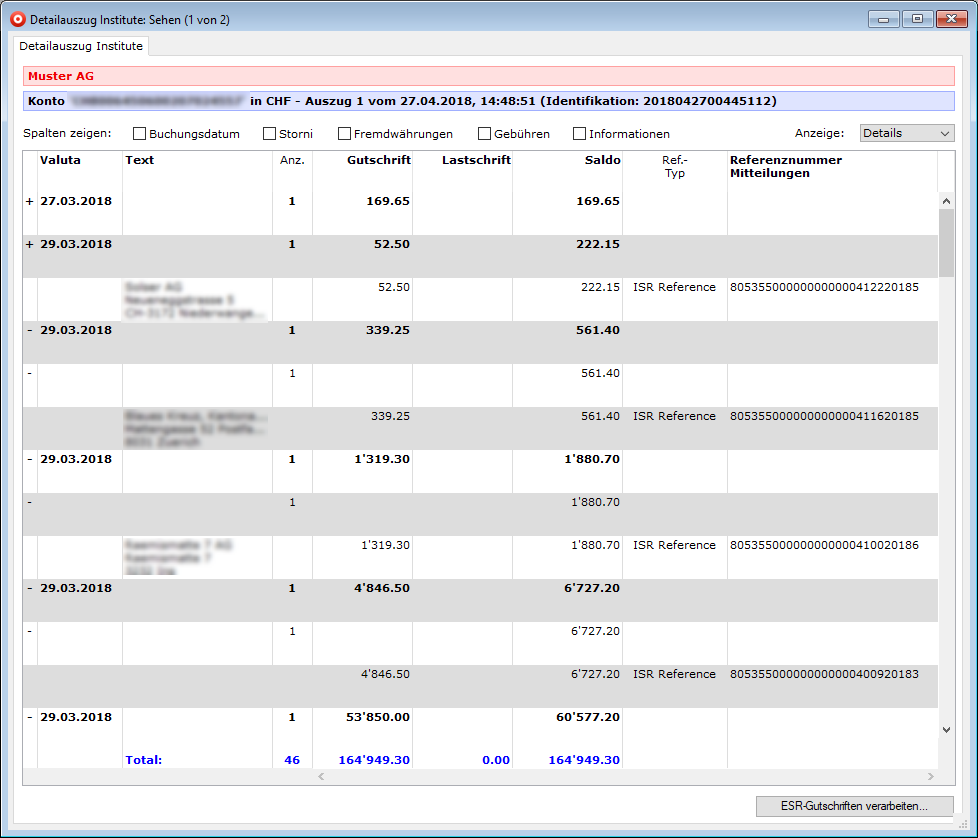Toggle the Storni checkbox

tap(270, 134)
